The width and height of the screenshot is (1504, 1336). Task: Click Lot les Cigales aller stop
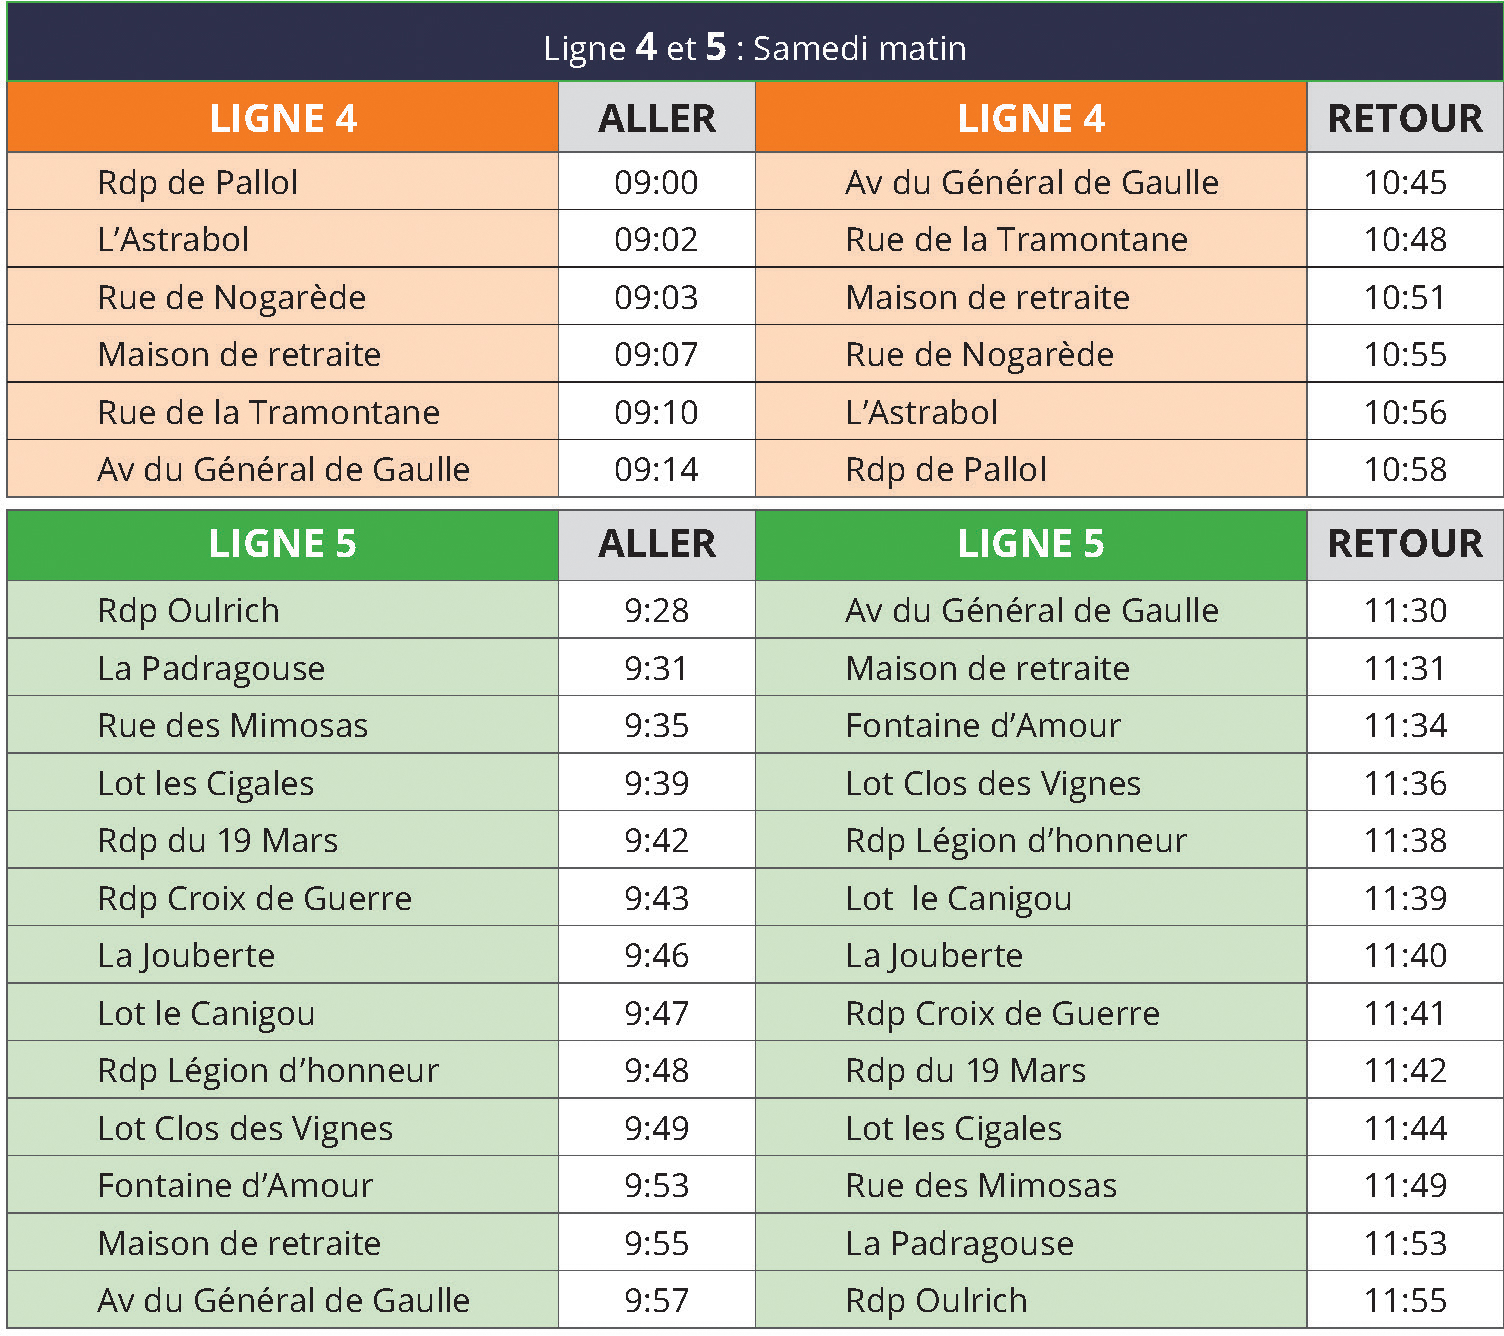pyautogui.click(x=205, y=783)
